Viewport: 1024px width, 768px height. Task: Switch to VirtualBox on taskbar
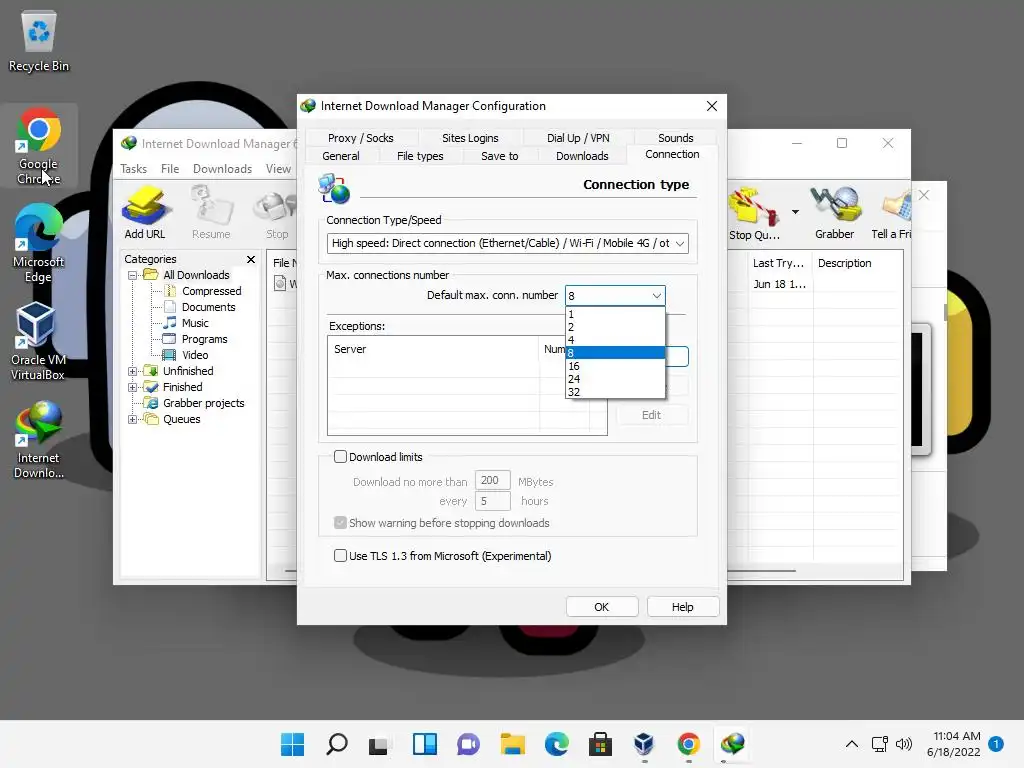coord(644,744)
